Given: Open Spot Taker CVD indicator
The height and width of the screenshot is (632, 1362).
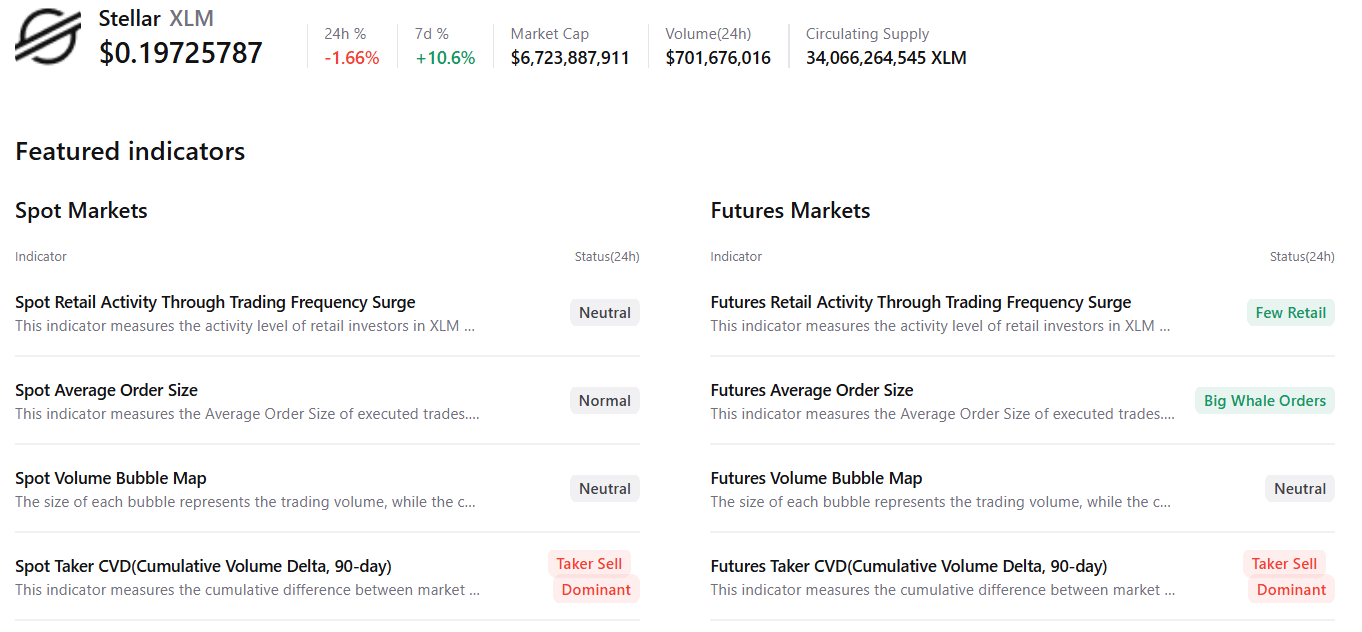Looking at the screenshot, I should point(203,566).
